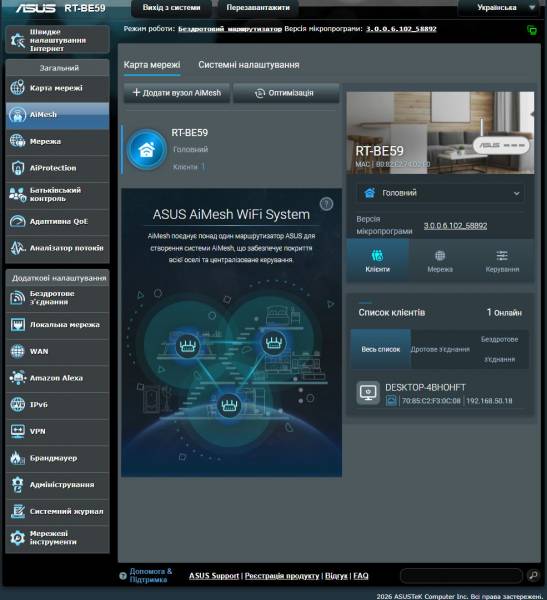
Task: Open the Системний журнал icon
Action: point(18,511)
